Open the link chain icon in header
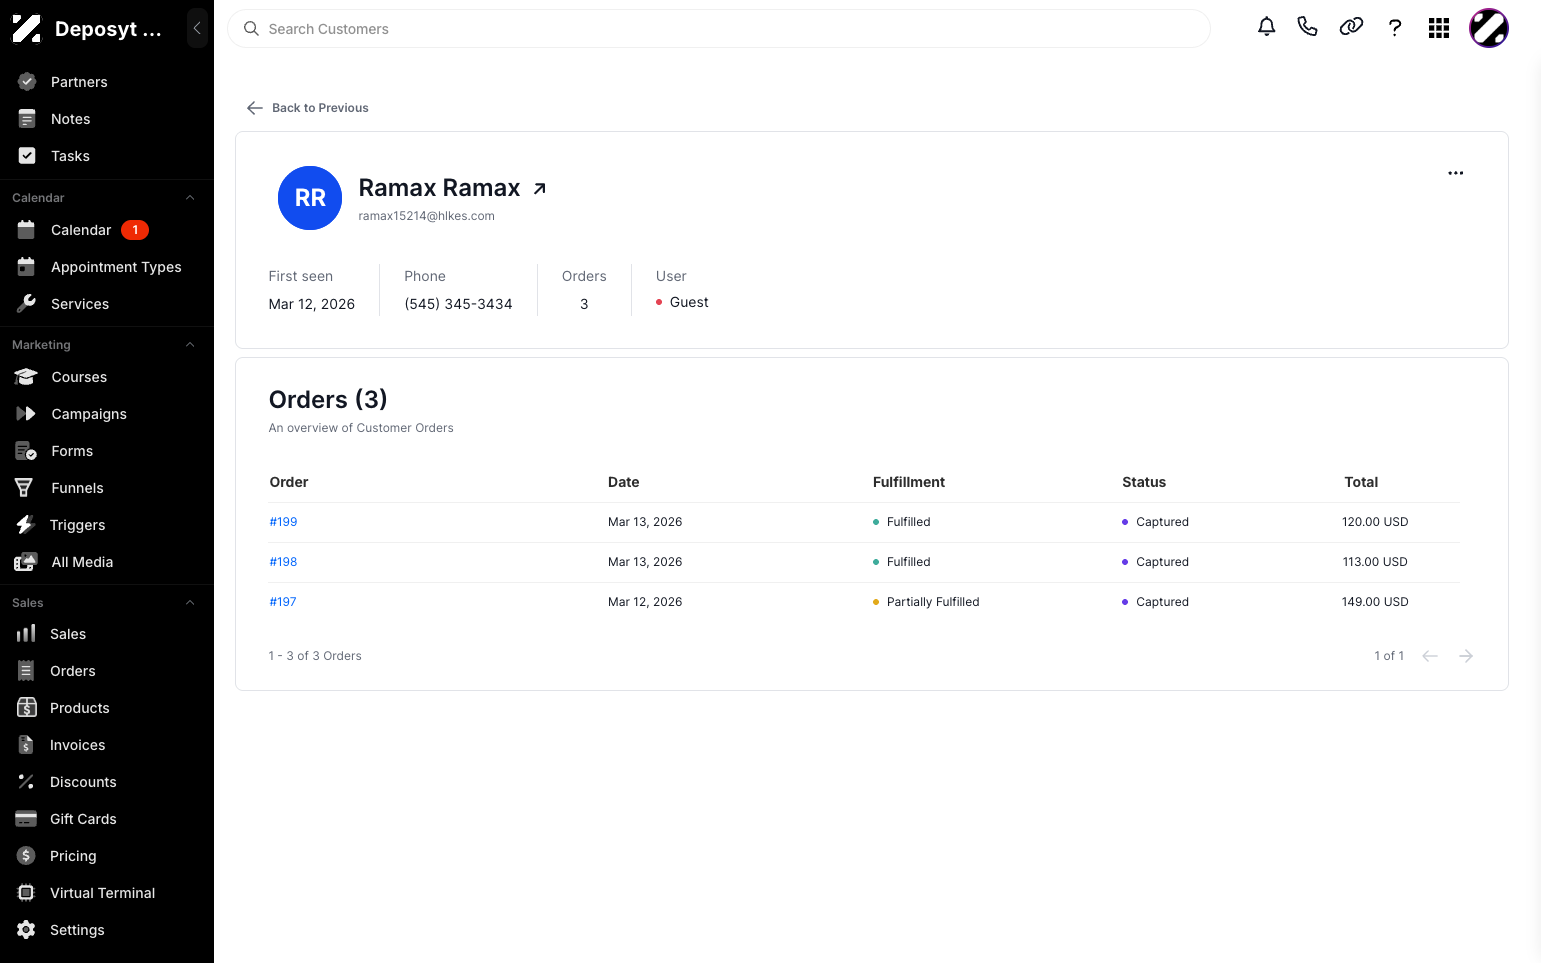Image resolution: width=1541 pixels, height=963 pixels. click(x=1351, y=27)
